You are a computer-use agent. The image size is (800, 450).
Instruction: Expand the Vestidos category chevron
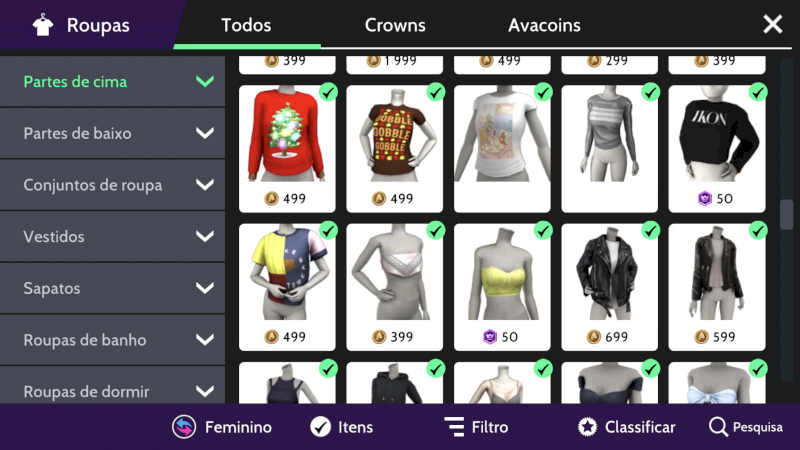coord(205,236)
